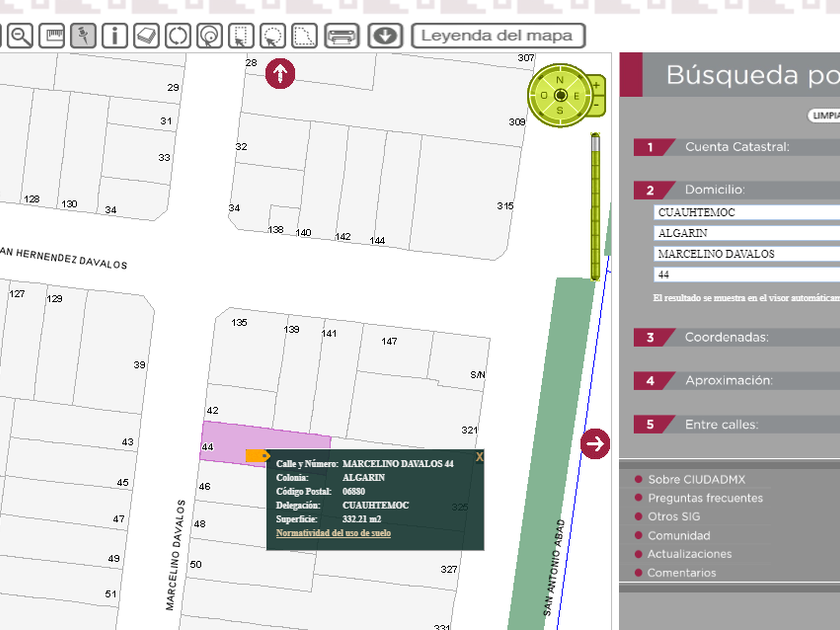The height and width of the screenshot is (630, 840).
Task: Click the red right arrow beside map
Action: point(595,443)
